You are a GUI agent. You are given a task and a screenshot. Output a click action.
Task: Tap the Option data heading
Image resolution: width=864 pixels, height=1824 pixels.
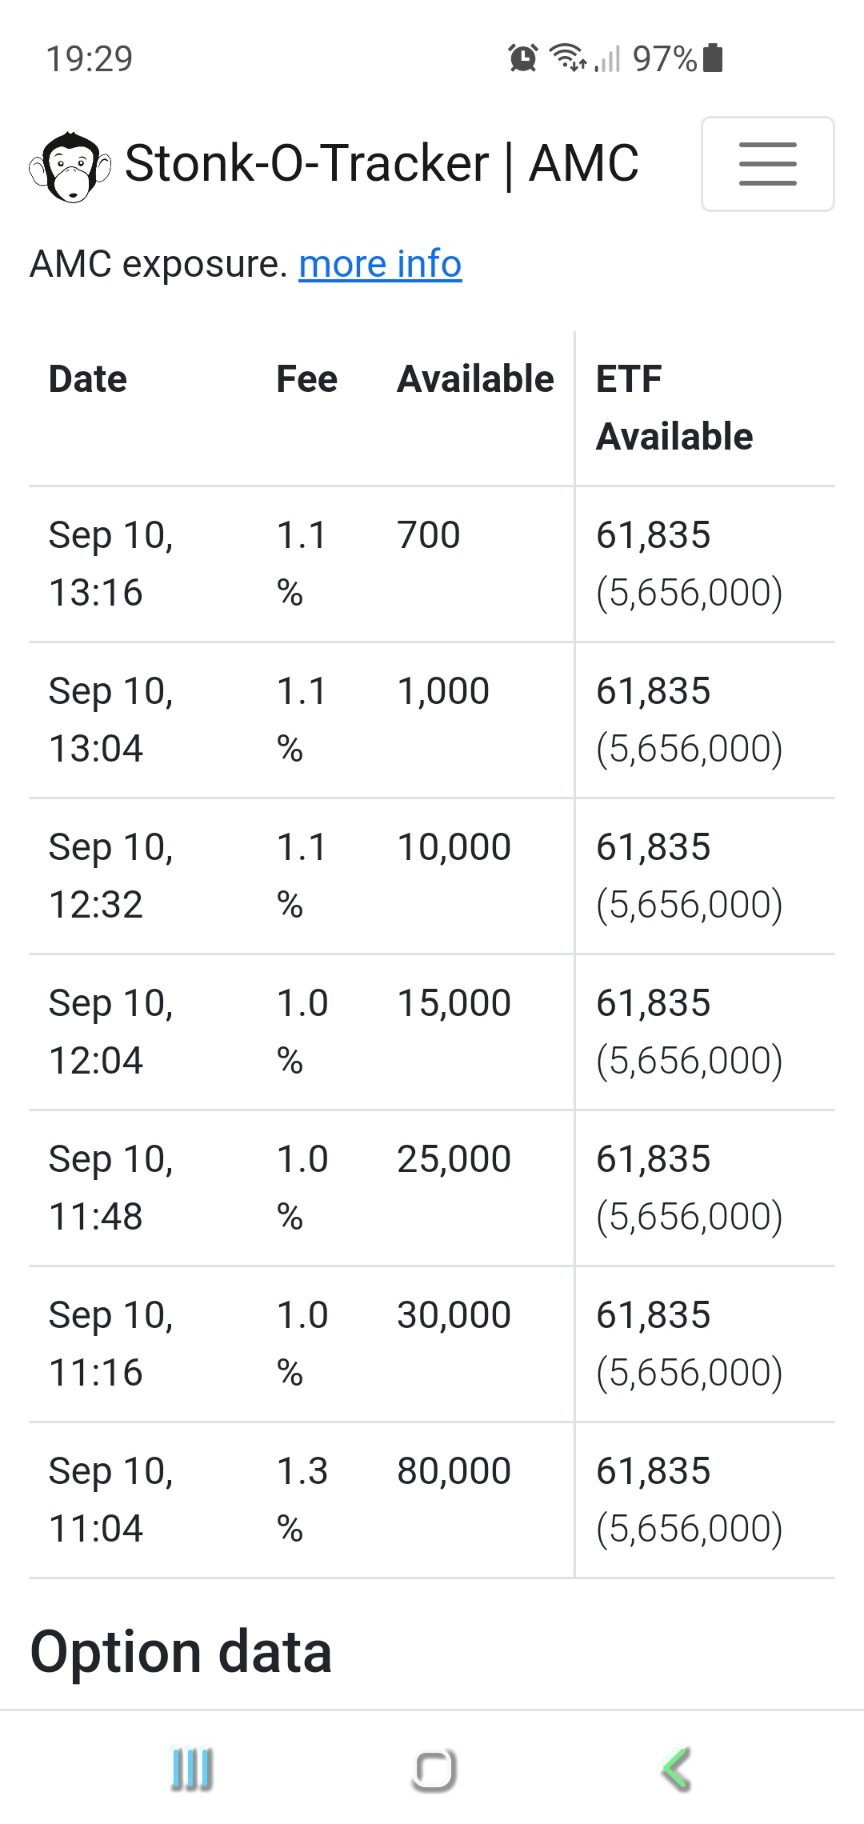click(181, 1652)
